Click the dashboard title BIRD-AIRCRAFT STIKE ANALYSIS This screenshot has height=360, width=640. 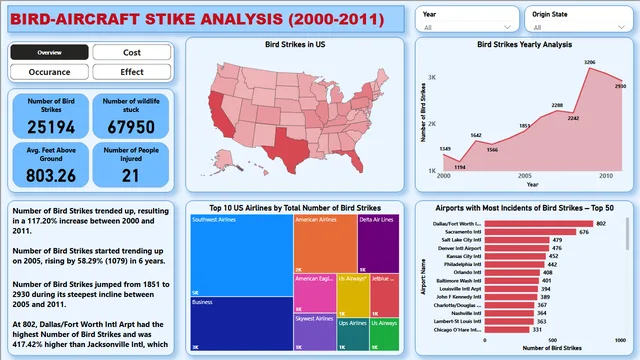coord(197,19)
